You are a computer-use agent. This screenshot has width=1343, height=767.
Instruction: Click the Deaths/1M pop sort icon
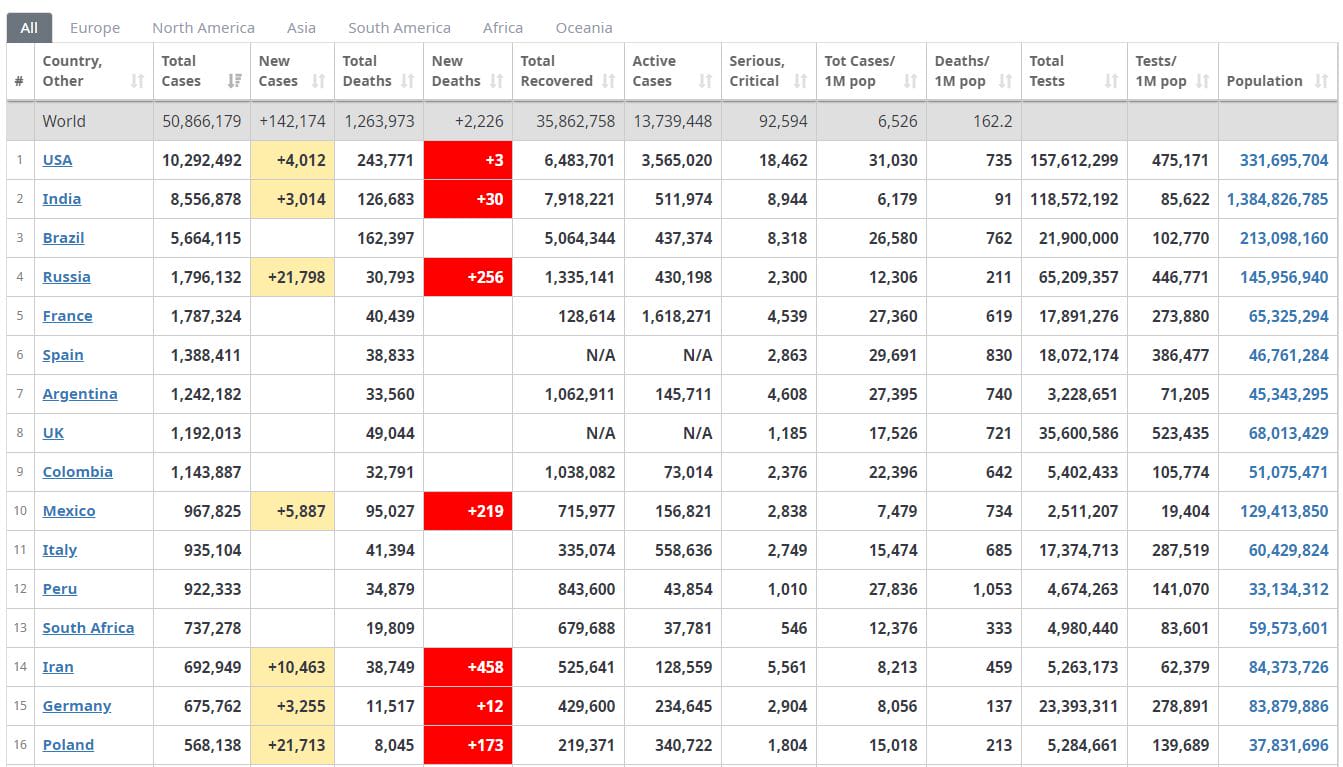[x=1005, y=81]
